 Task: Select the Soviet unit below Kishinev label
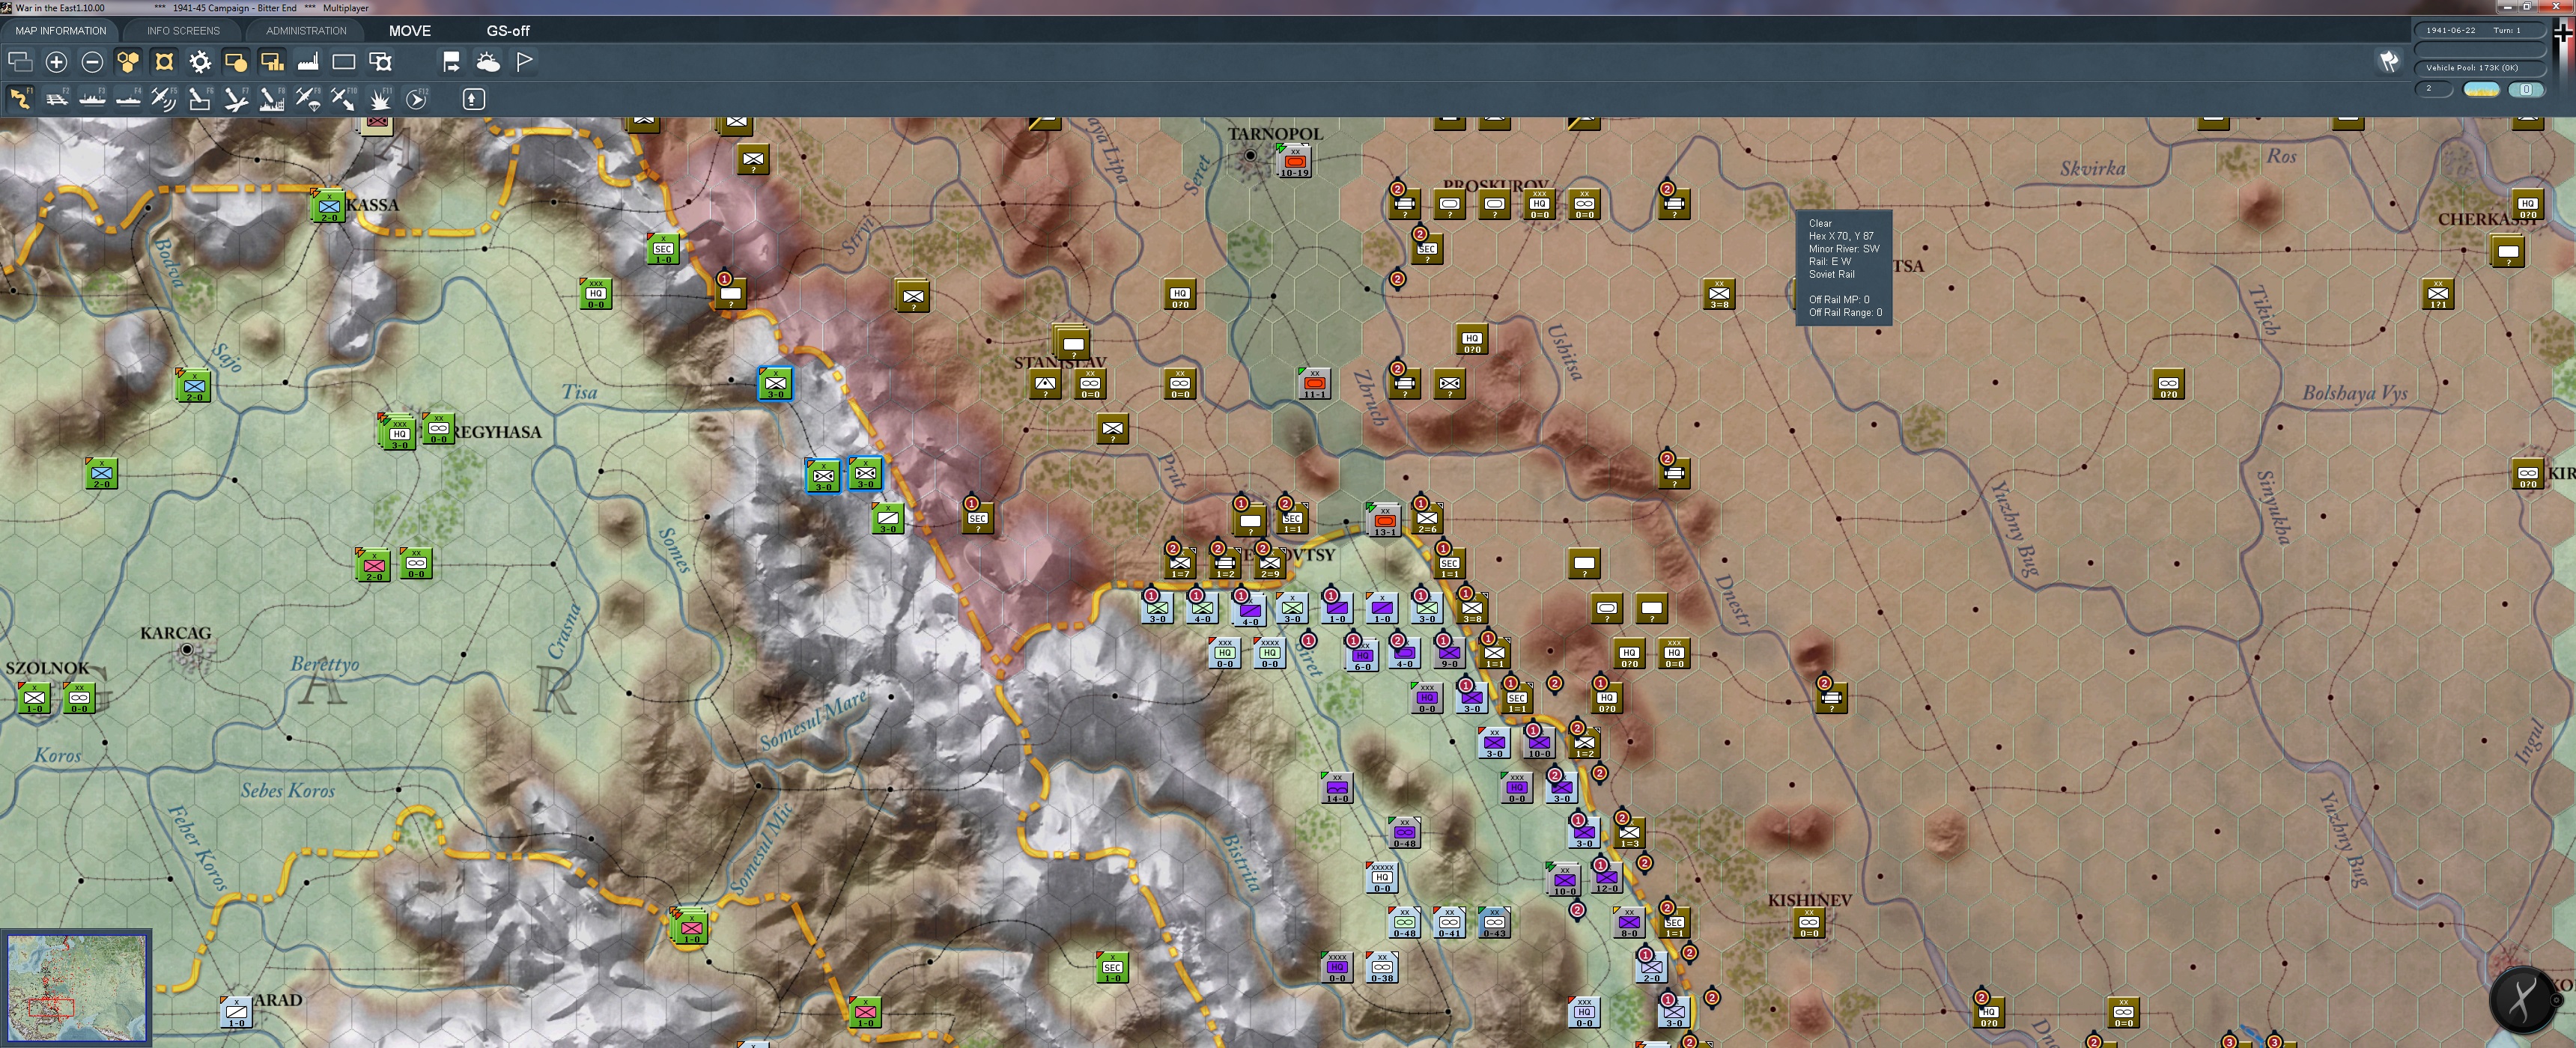[x=1809, y=923]
